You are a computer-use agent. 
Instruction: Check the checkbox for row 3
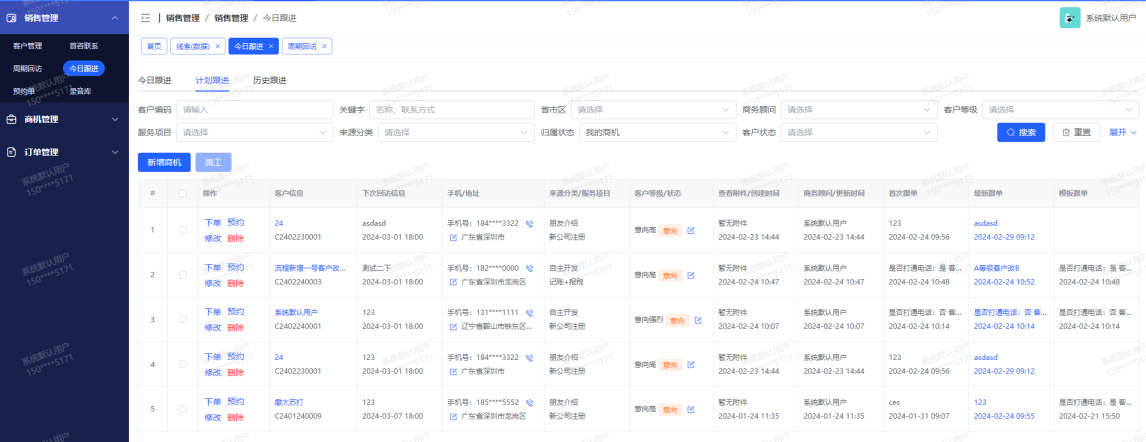pos(182,320)
